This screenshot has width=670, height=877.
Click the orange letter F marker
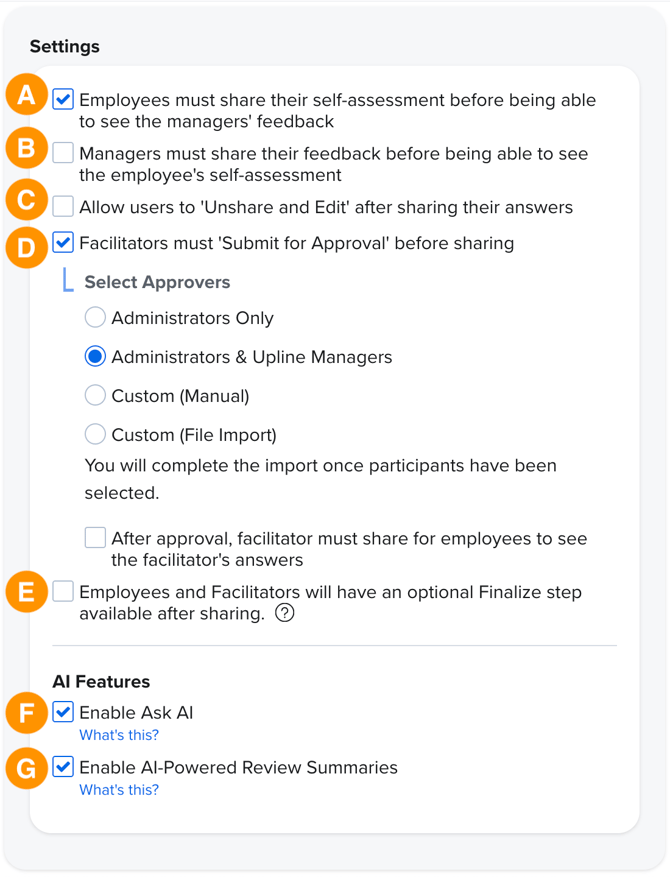click(27, 714)
